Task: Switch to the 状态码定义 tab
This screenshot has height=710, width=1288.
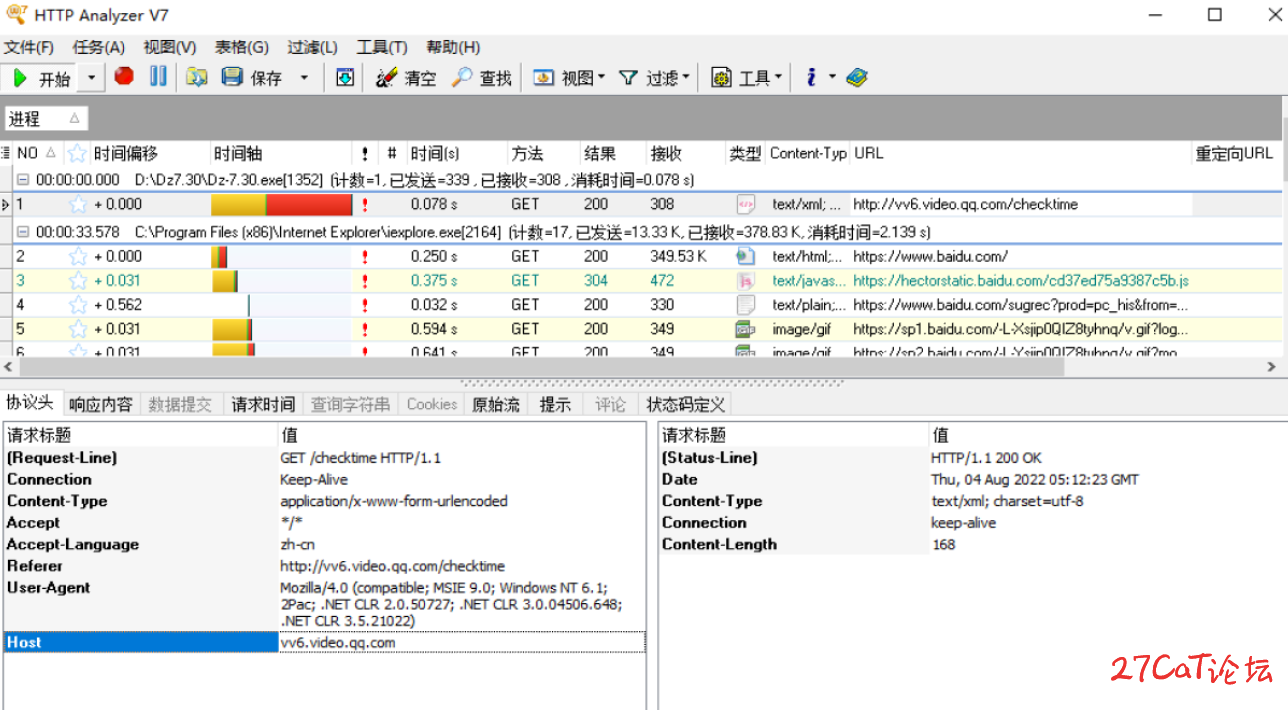Action: click(685, 404)
